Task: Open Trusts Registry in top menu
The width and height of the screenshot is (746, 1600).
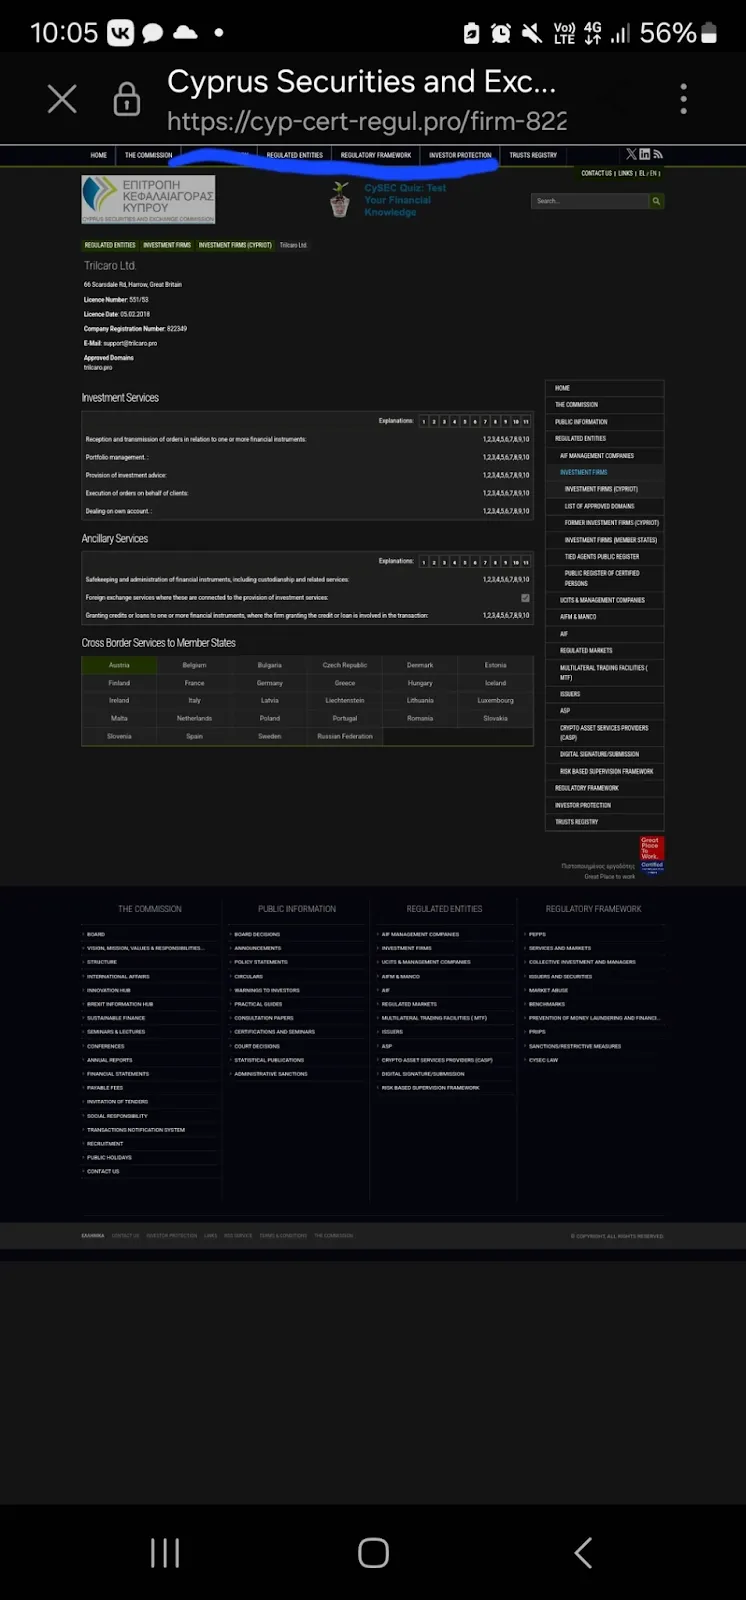Action: pos(533,155)
